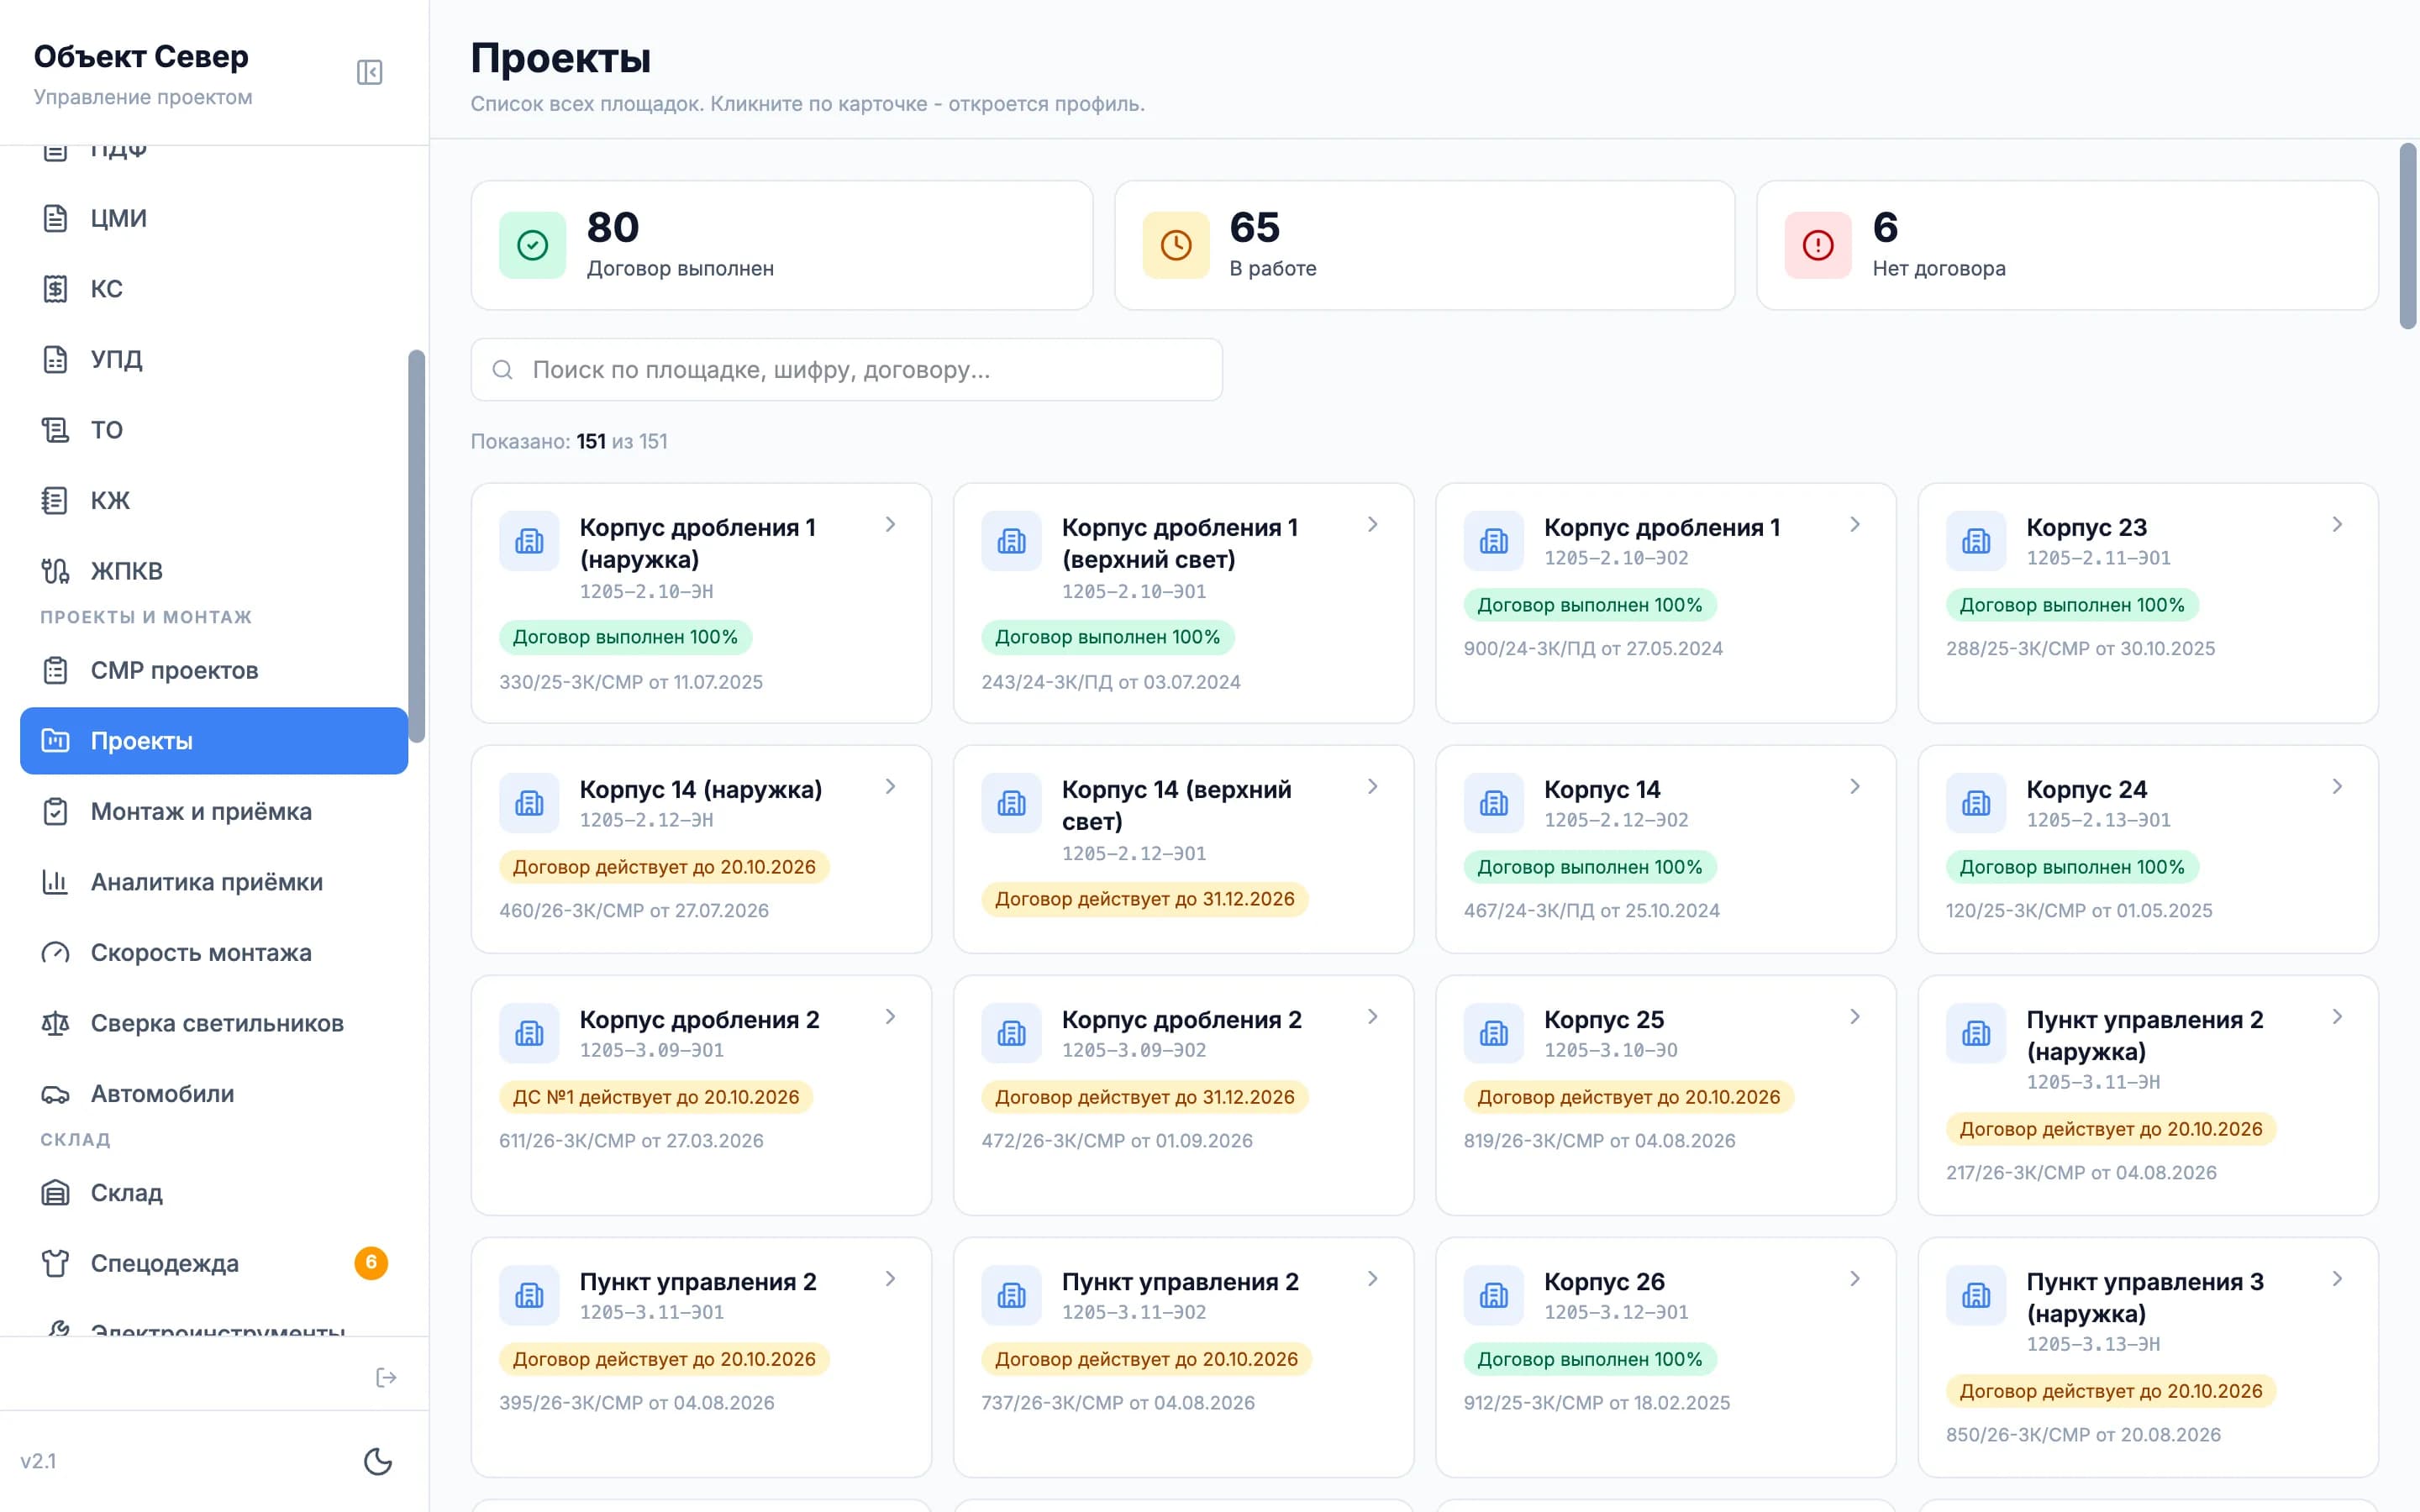Click the Скорость монтажа gauge icon

point(55,953)
